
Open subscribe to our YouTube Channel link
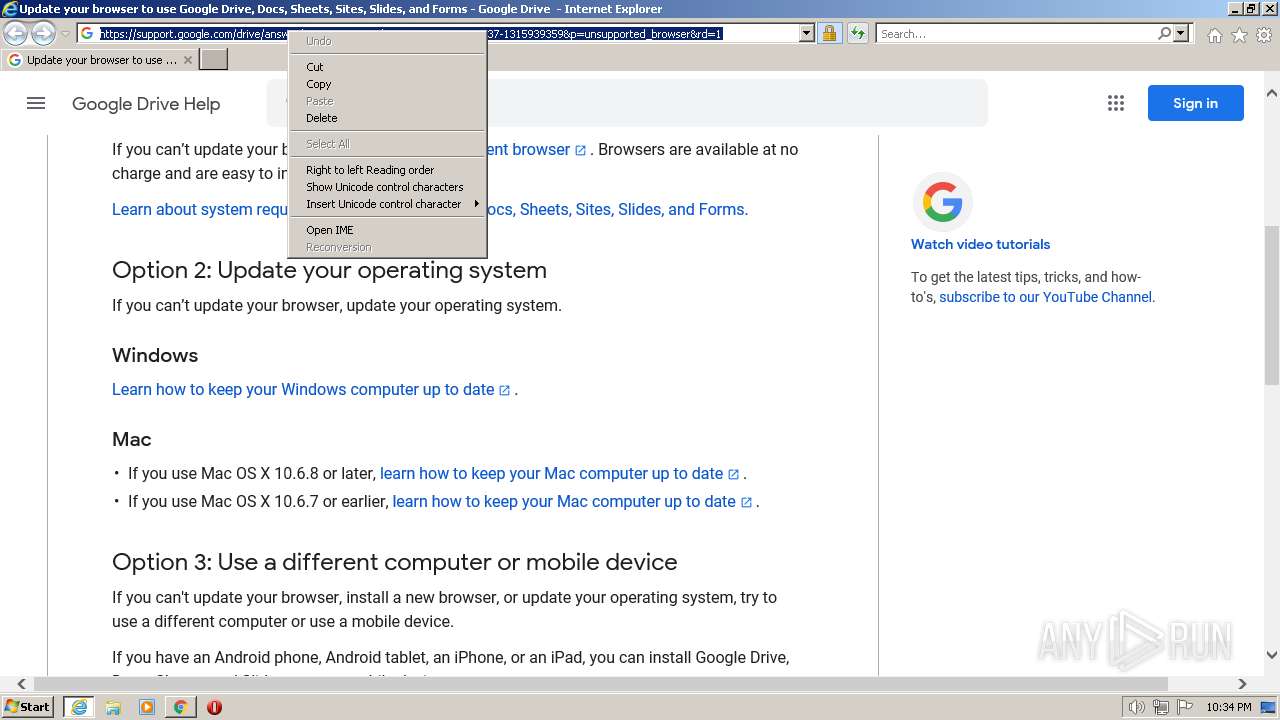point(1045,297)
